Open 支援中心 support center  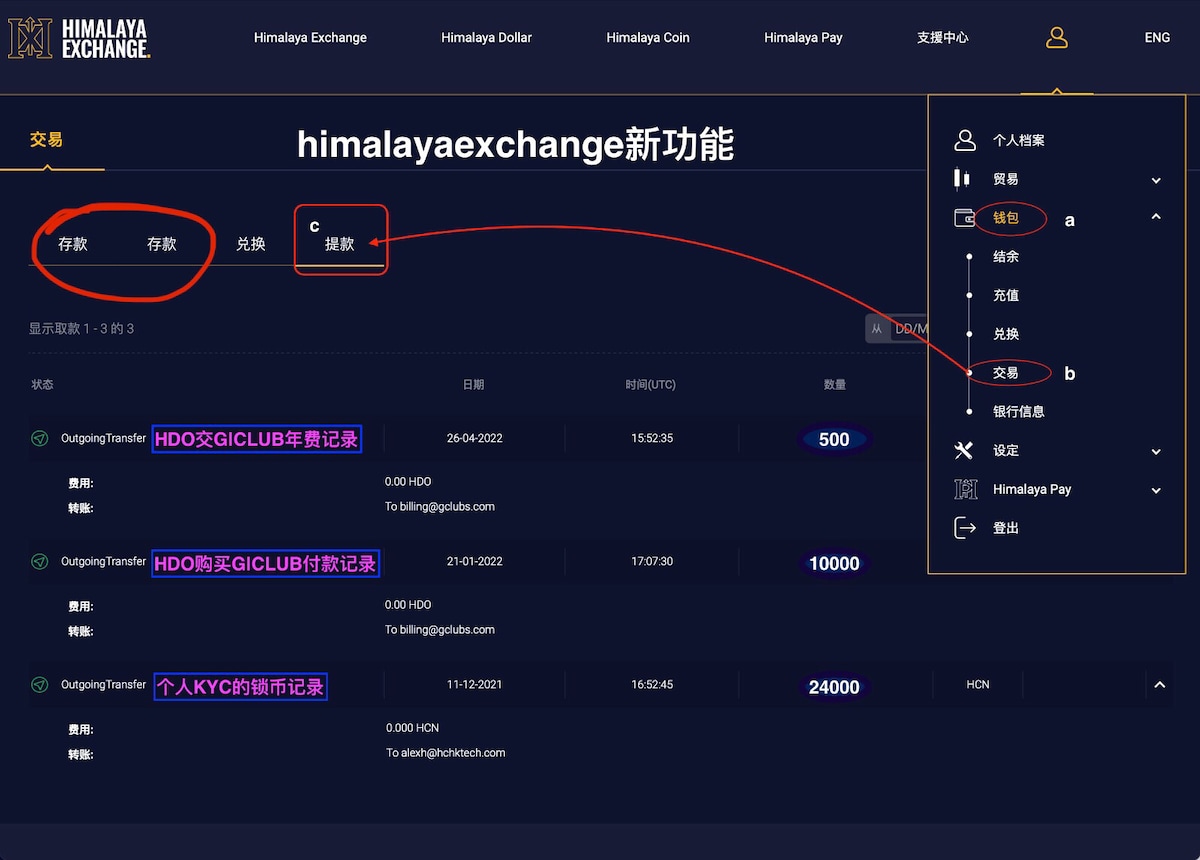pyautogui.click(x=943, y=38)
